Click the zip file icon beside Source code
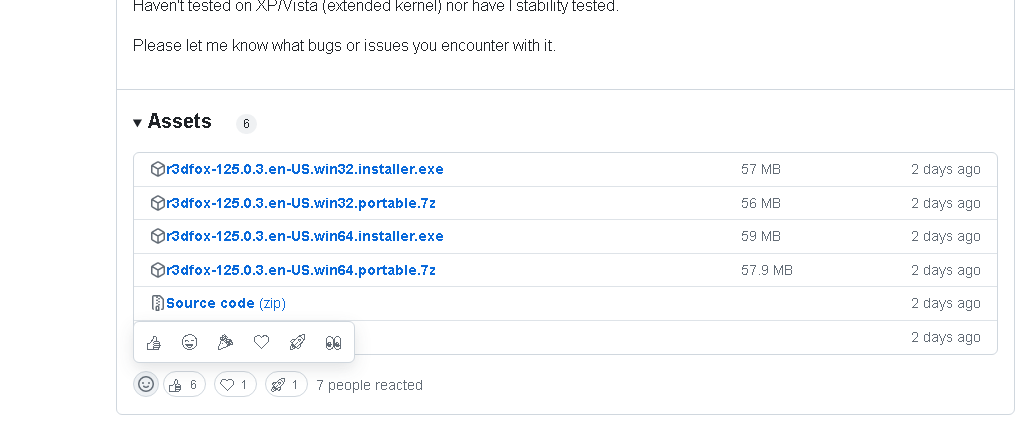Screen dimensions: 1034x443 (x=157, y=303)
